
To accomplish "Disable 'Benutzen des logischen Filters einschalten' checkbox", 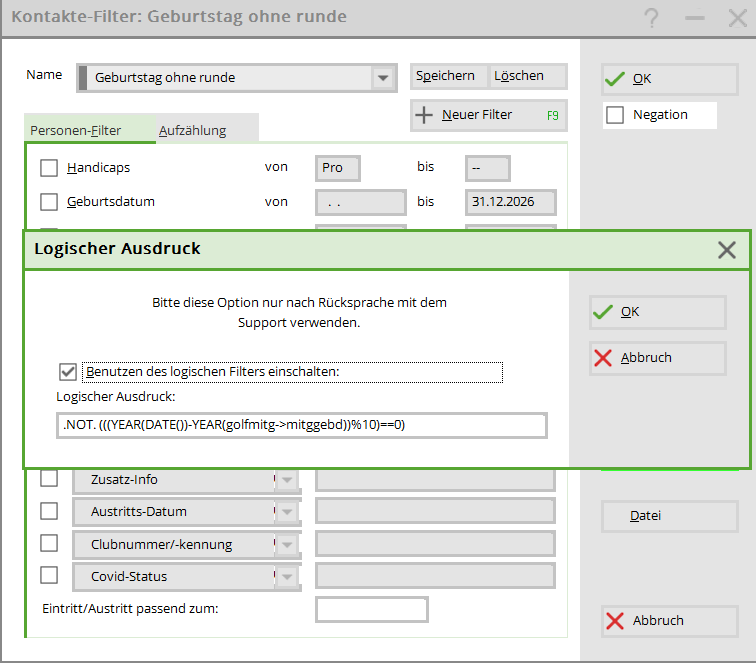I will click(68, 372).
